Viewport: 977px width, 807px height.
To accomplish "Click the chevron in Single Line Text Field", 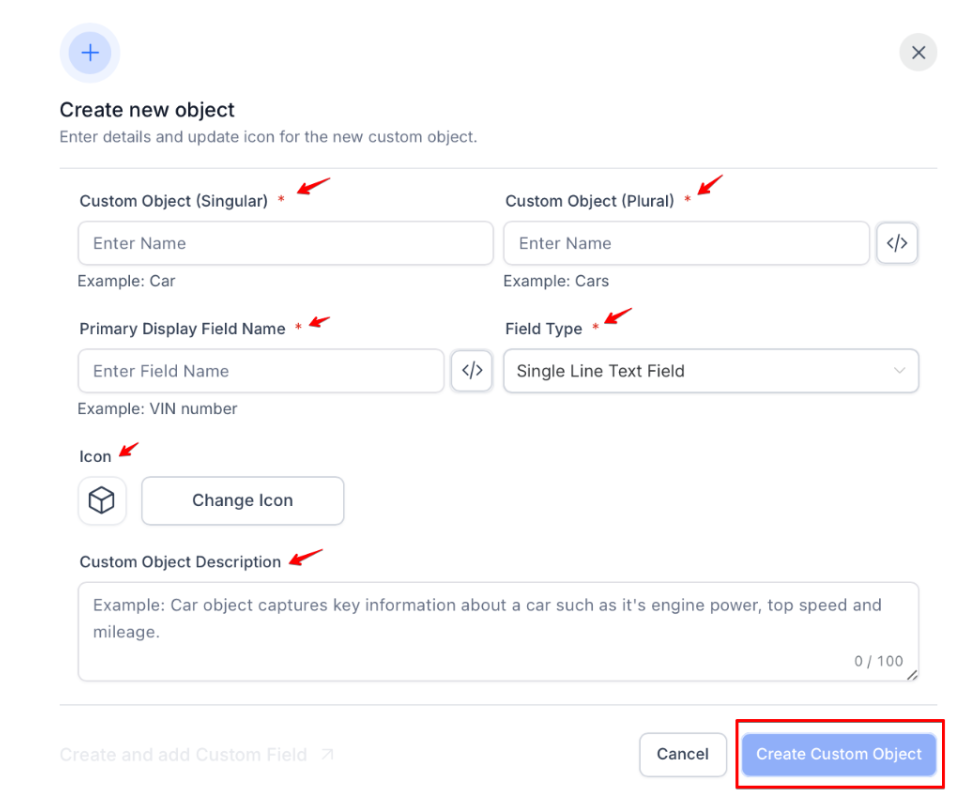I will pos(899,371).
